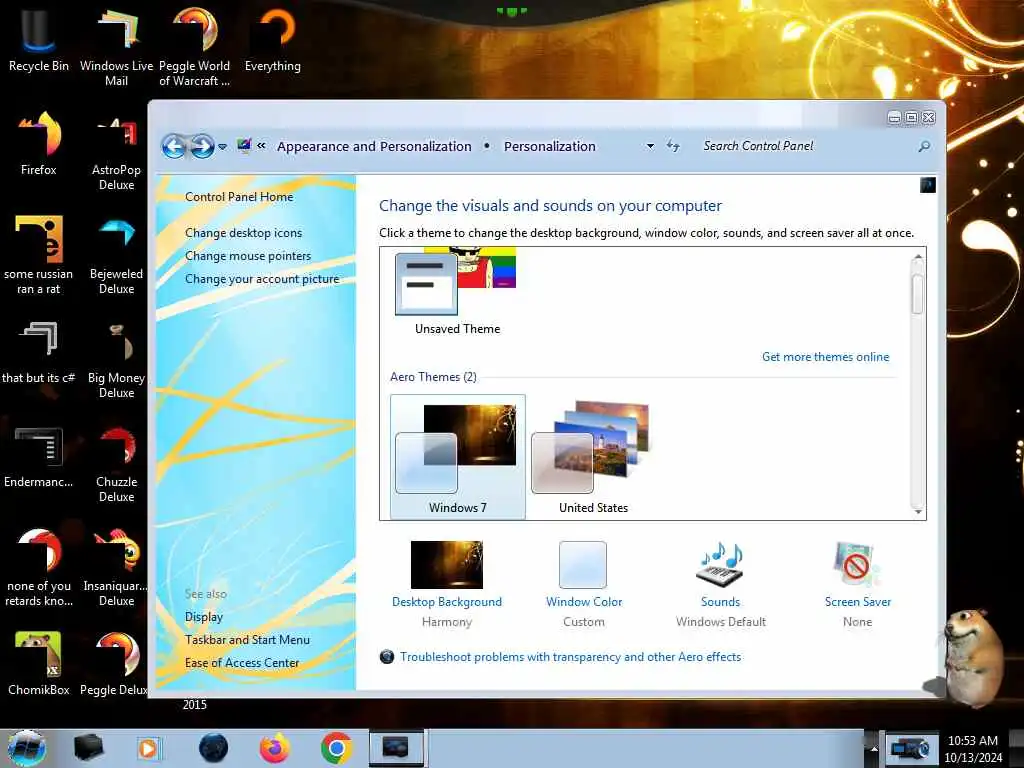Click in Search Control Panel field
The image size is (1024, 768).
point(807,146)
